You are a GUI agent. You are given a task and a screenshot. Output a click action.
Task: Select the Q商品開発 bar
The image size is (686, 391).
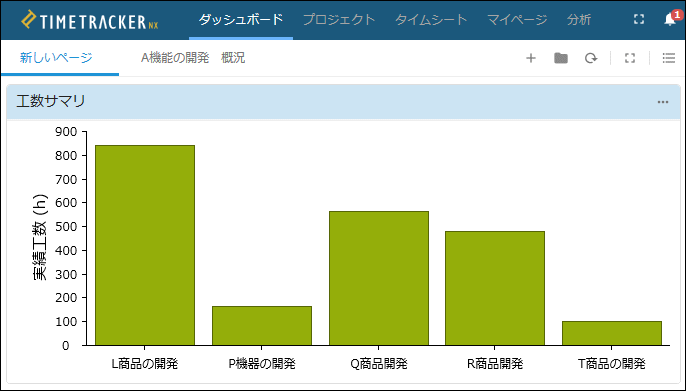pyautogui.click(x=379, y=278)
